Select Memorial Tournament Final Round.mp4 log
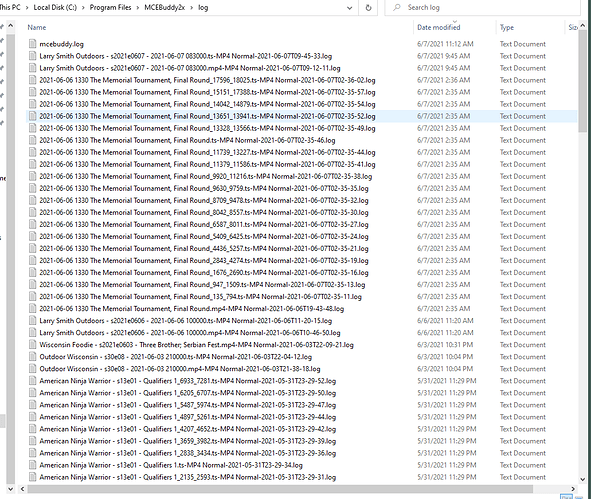Image resolution: width=591 pixels, height=499 pixels. [x=191, y=309]
